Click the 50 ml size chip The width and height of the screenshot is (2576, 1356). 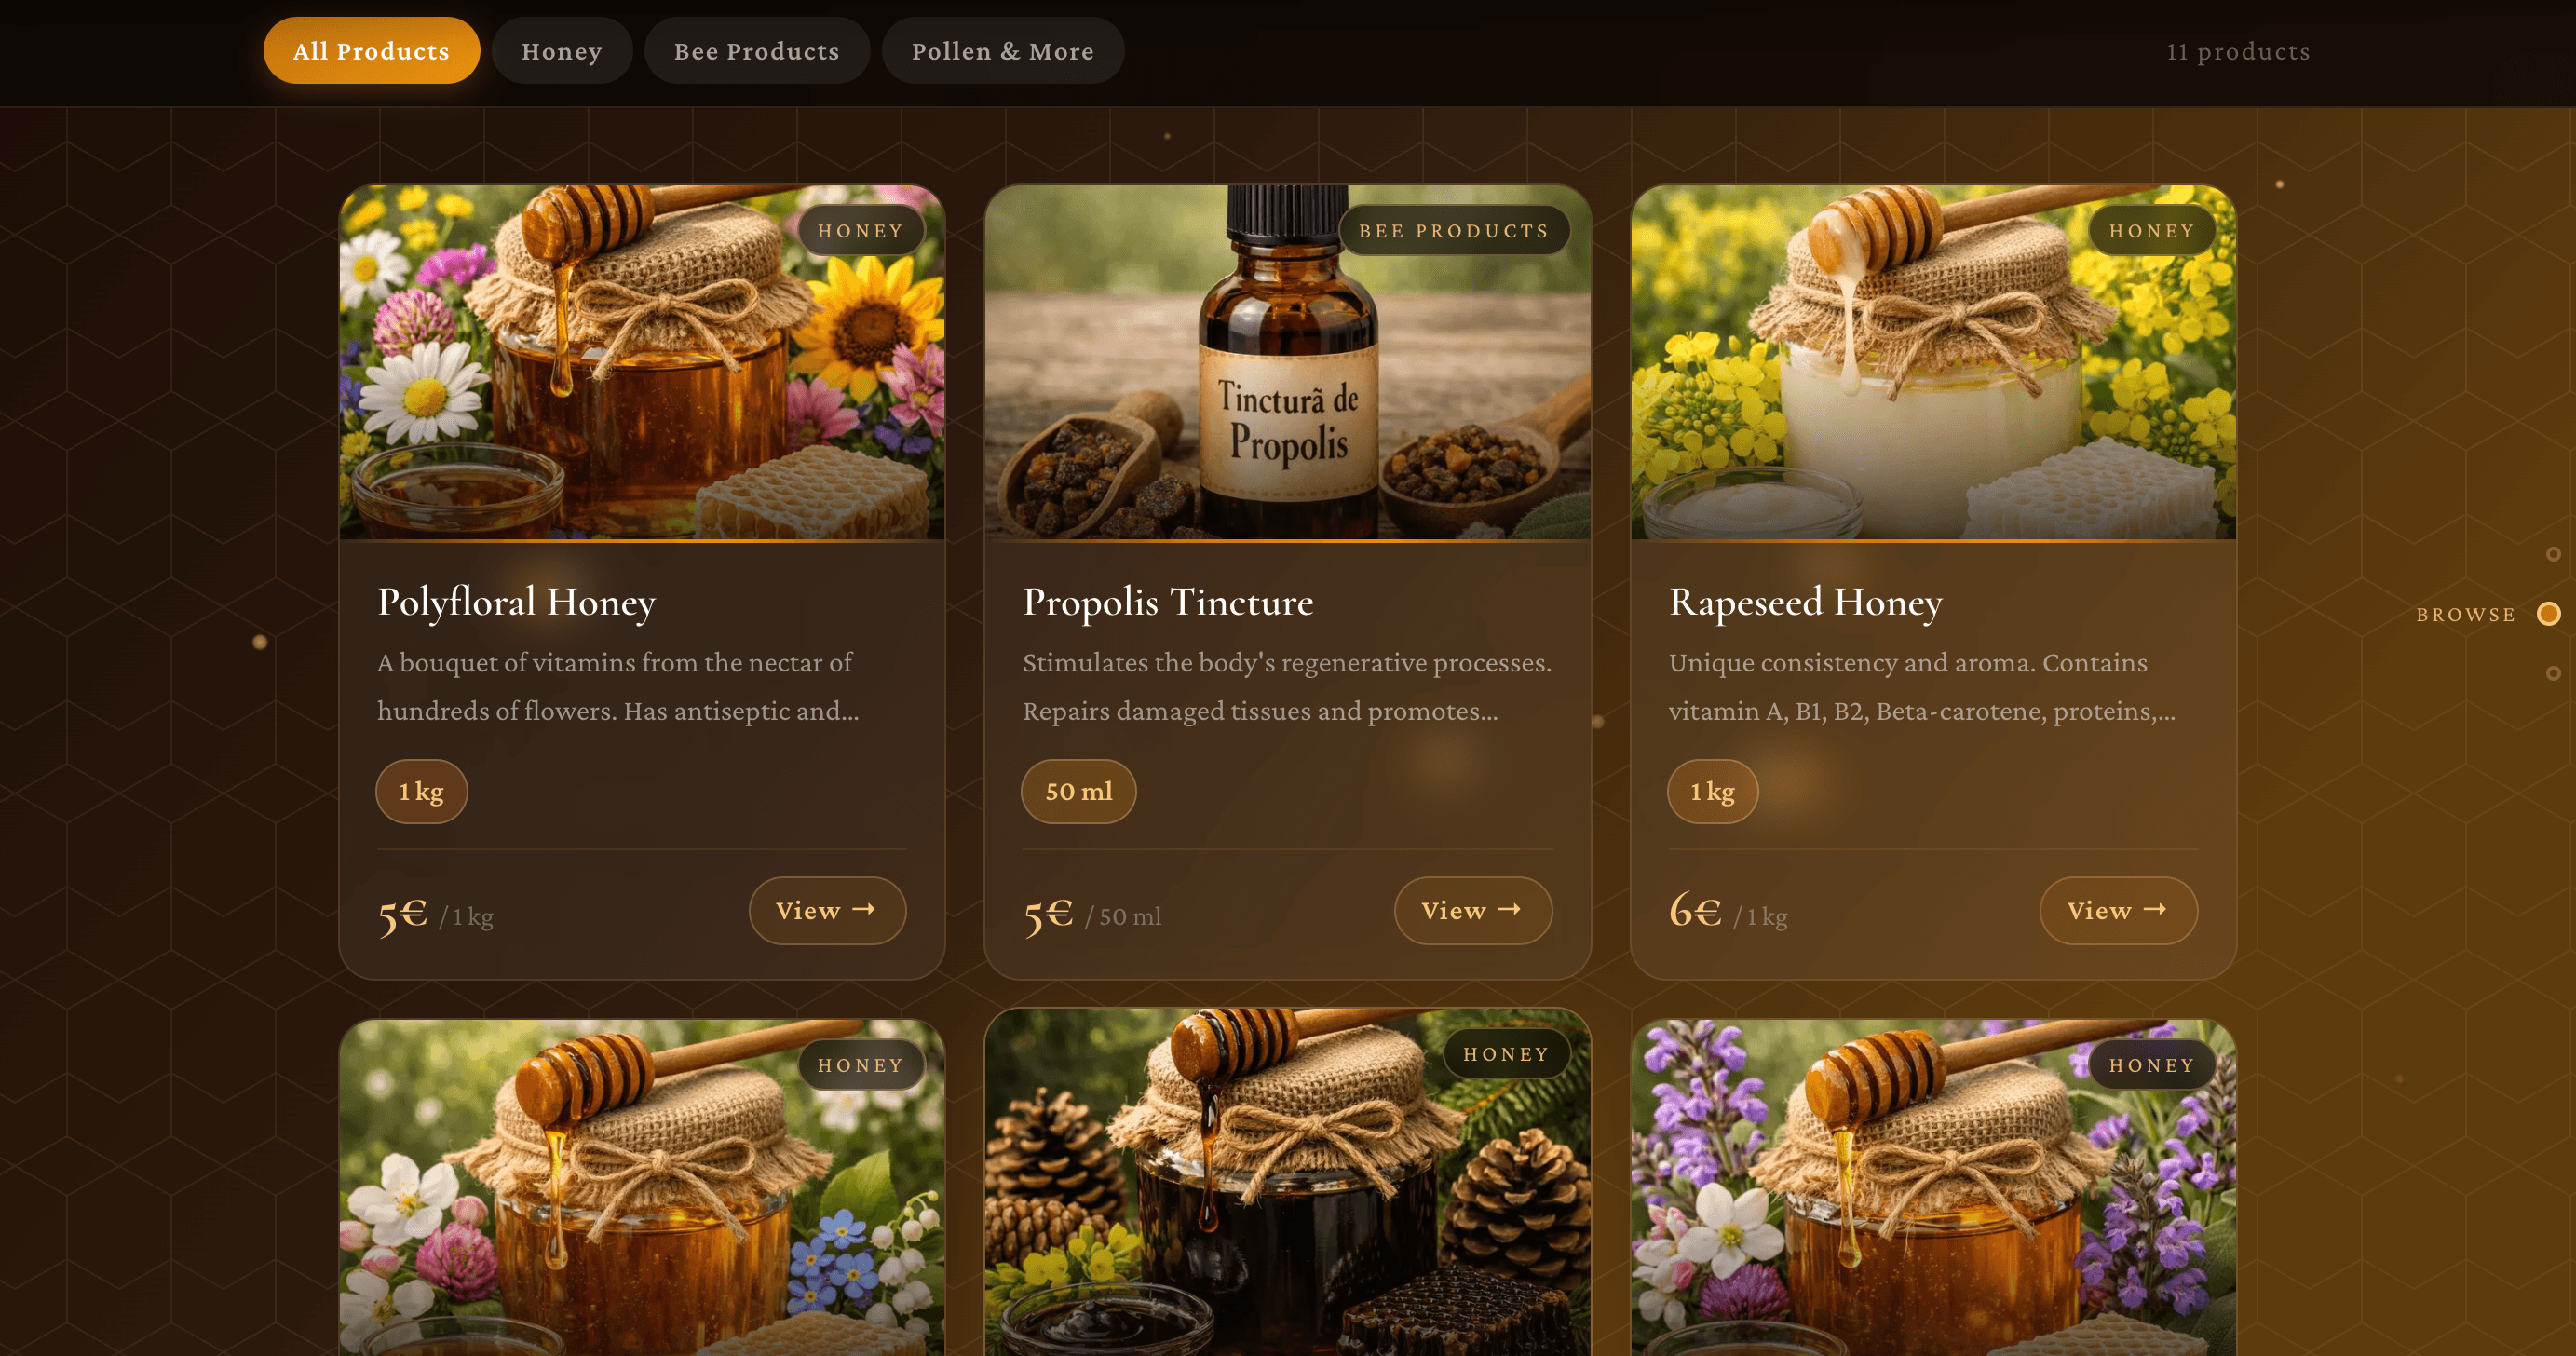pyautogui.click(x=1078, y=791)
